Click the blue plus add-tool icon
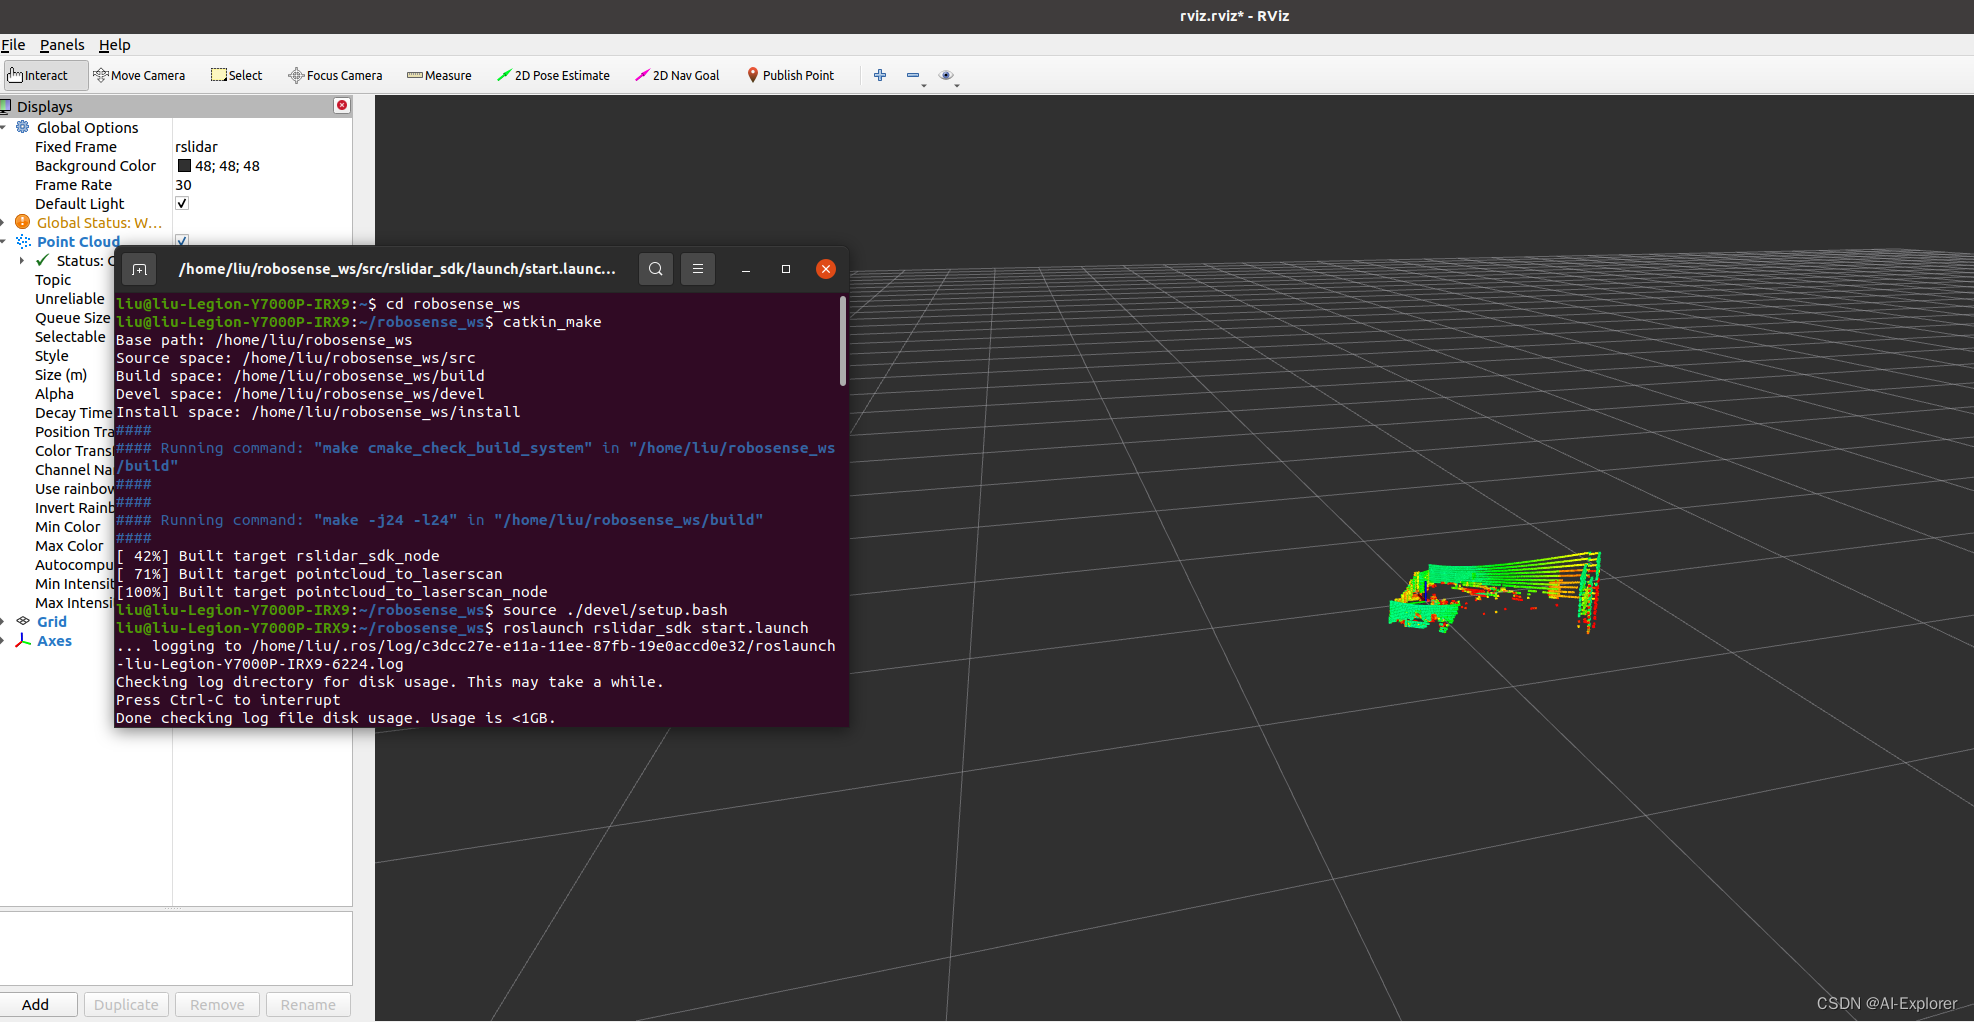Image resolution: width=1974 pixels, height=1022 pixels. tap(880, 75)
